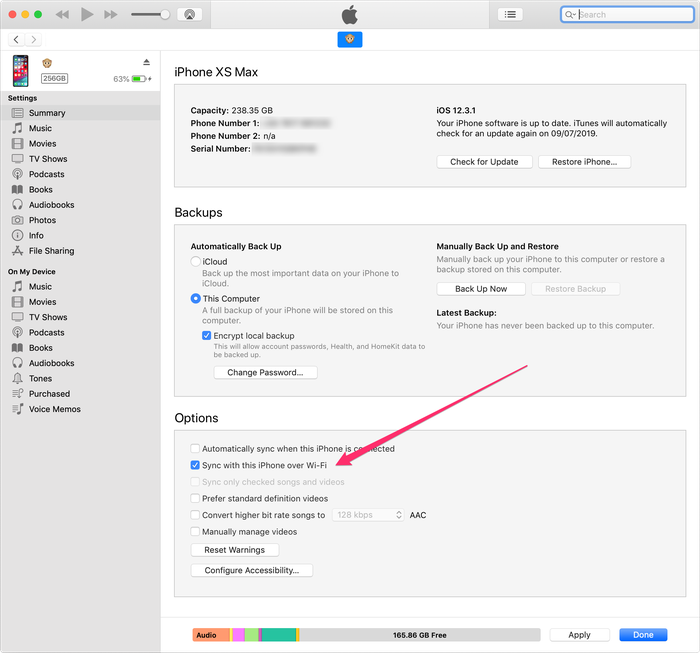Open Movies under Settings
The width and height of the screenshot is (700, 653).
point(80,144)
